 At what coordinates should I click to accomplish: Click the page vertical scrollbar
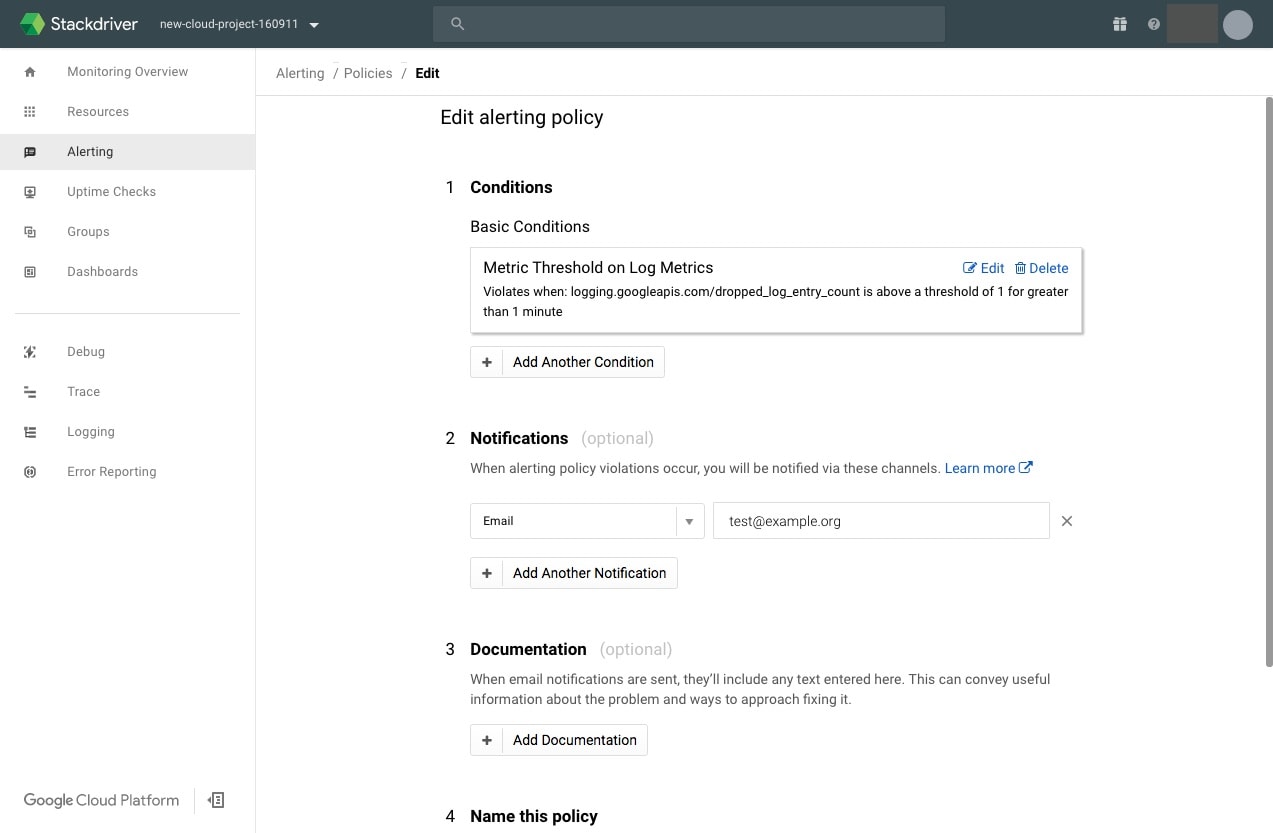tap(1268, 382)
